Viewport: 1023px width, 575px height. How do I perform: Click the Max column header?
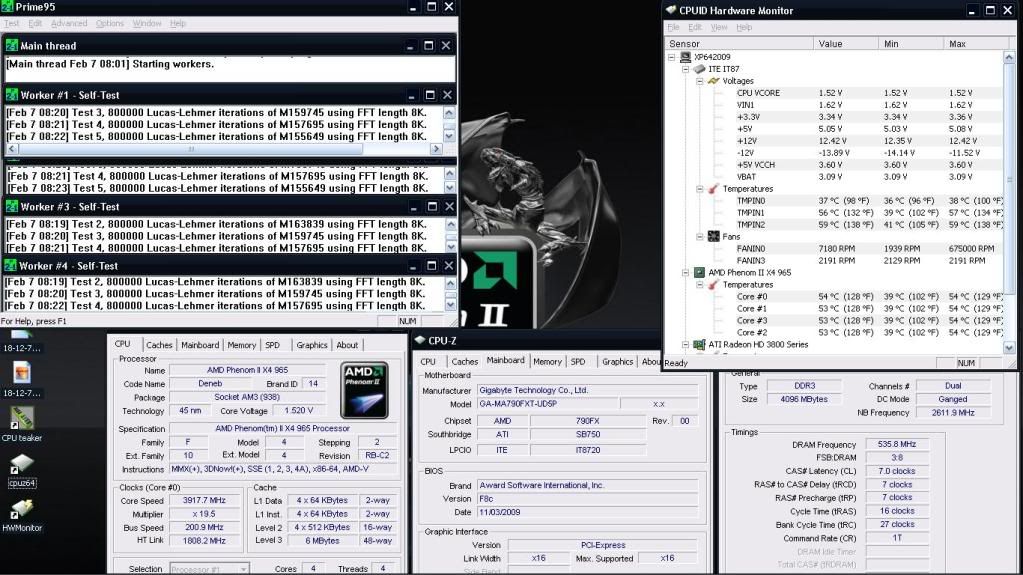957,44
